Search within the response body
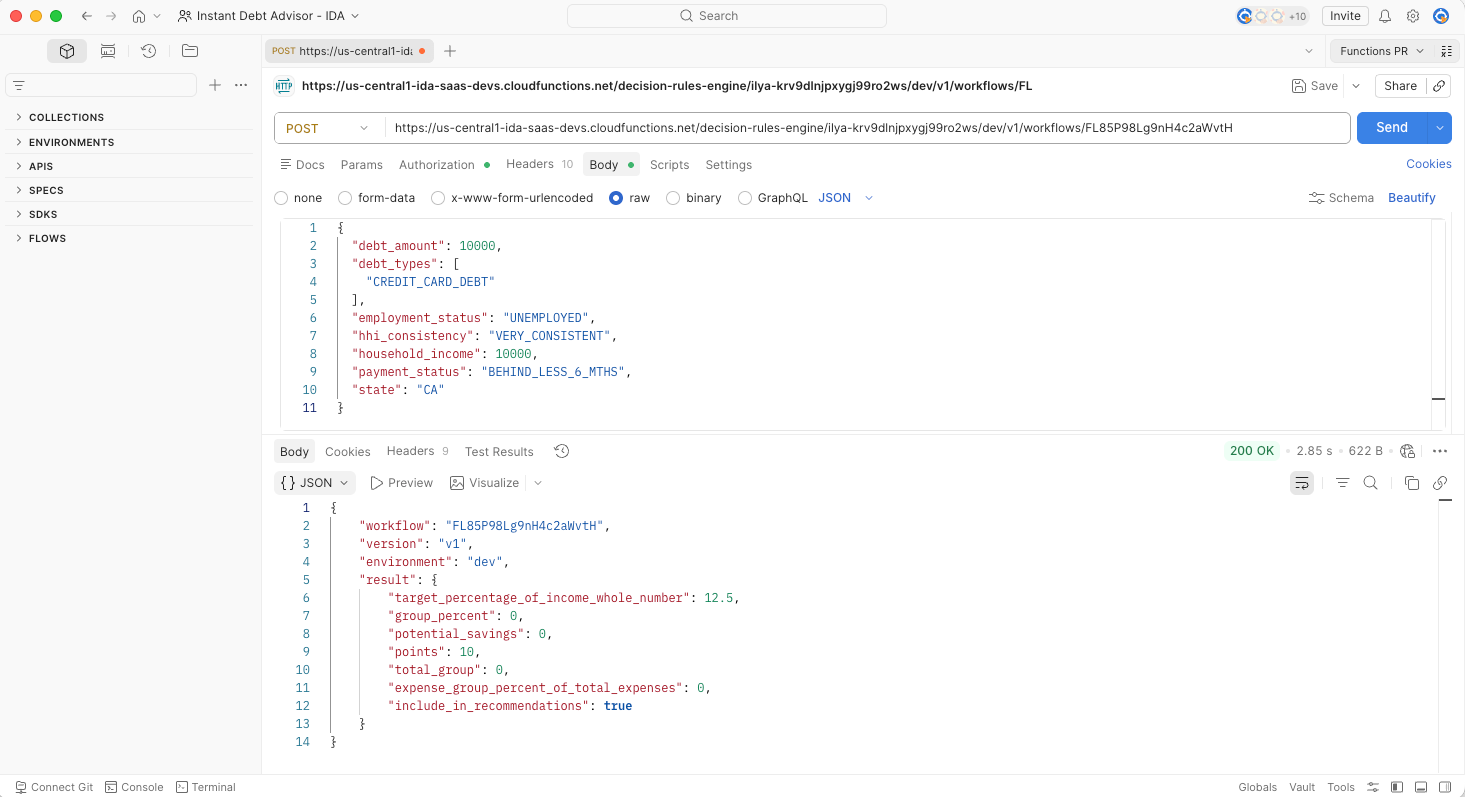The image size is (1465, 797). 1371,483
